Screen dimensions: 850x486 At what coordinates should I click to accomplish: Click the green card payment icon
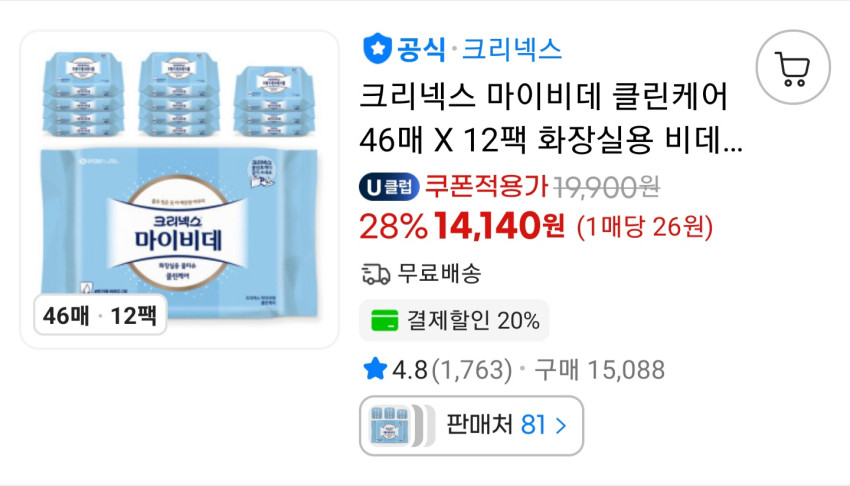[384, 320]
